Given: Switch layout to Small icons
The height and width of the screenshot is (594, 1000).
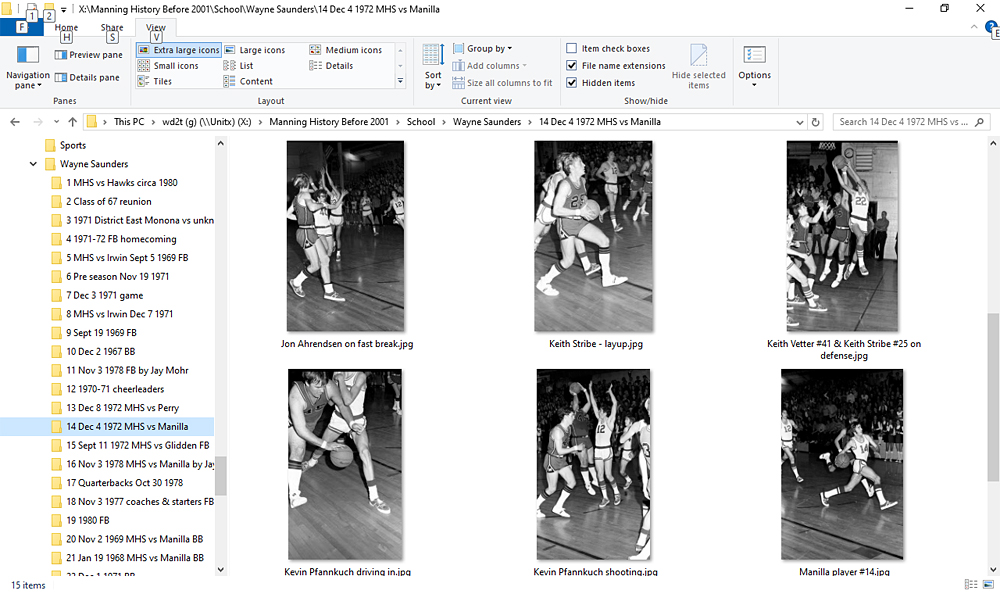Looking at the screenshot, I should tap(168, 66).
